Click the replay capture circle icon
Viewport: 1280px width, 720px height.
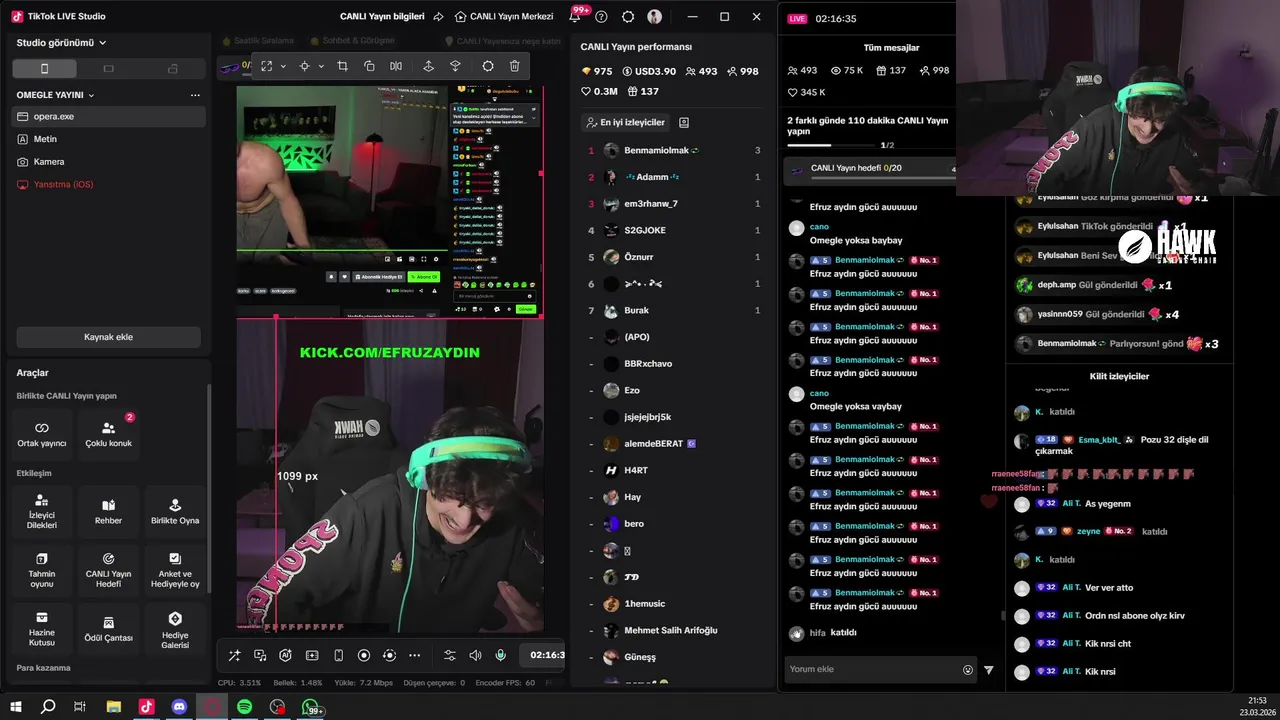coord(389,655)
